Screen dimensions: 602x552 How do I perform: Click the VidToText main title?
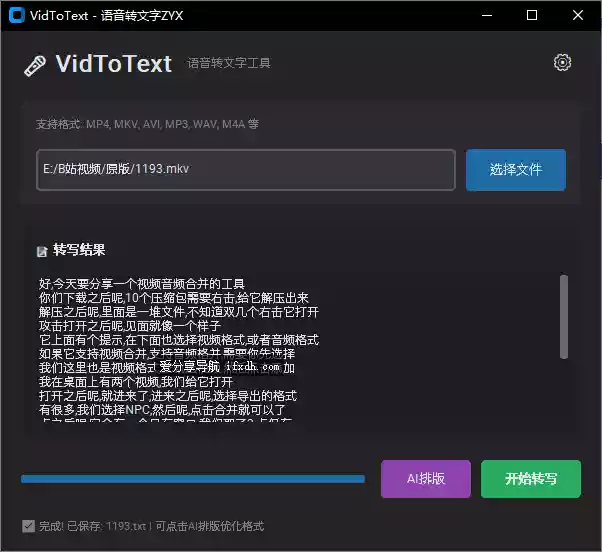click(114, 64)
